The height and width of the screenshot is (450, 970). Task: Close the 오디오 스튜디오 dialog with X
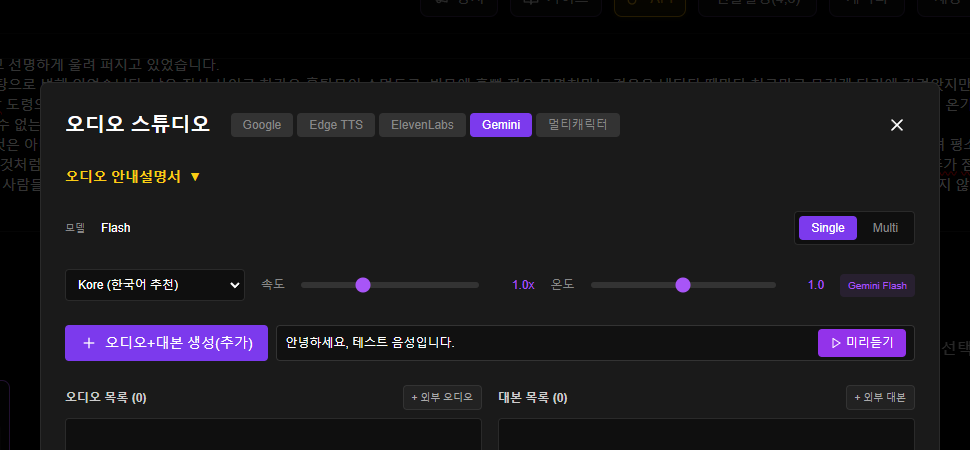click(897, 125)
